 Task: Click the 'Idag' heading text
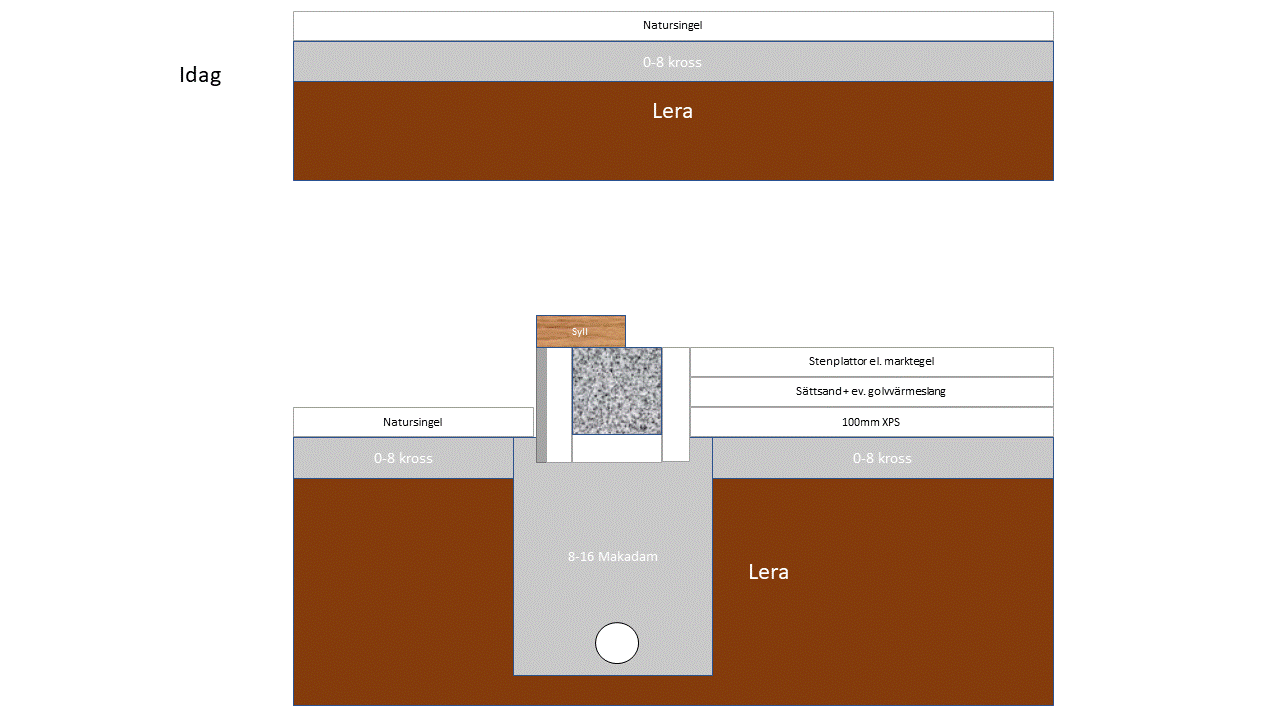coord(200,75)
